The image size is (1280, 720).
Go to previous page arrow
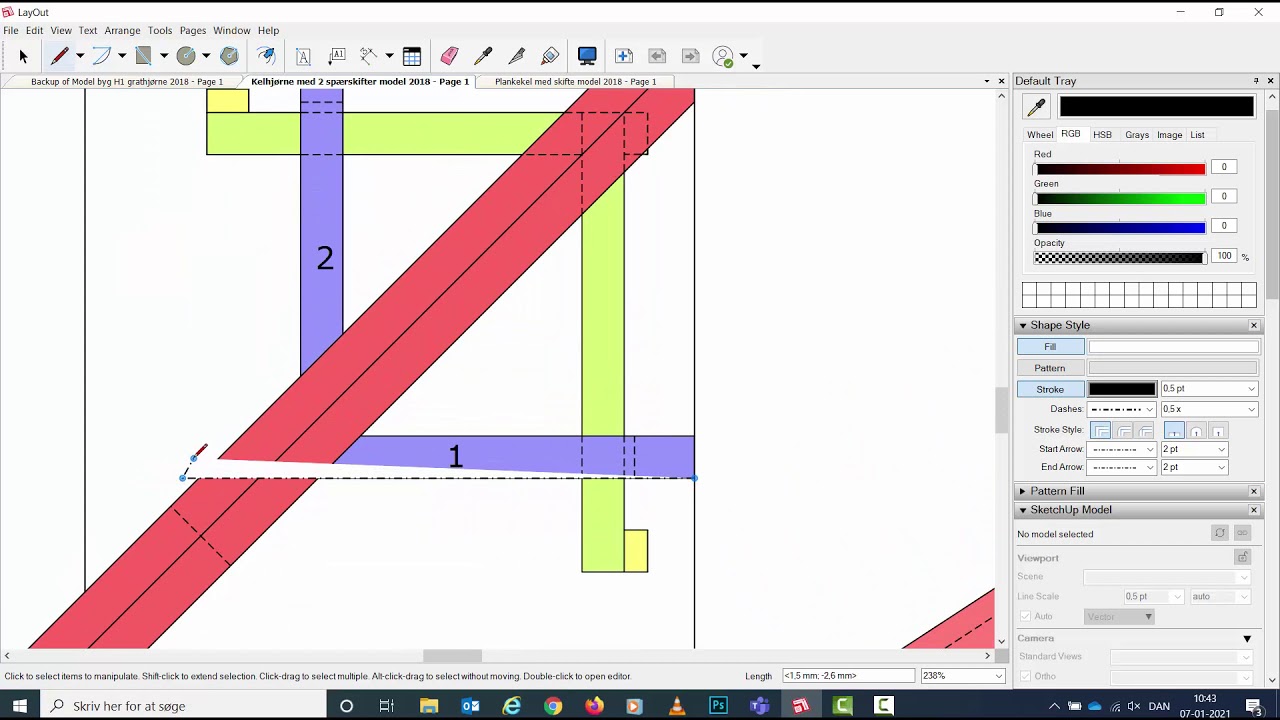(657, 57)
